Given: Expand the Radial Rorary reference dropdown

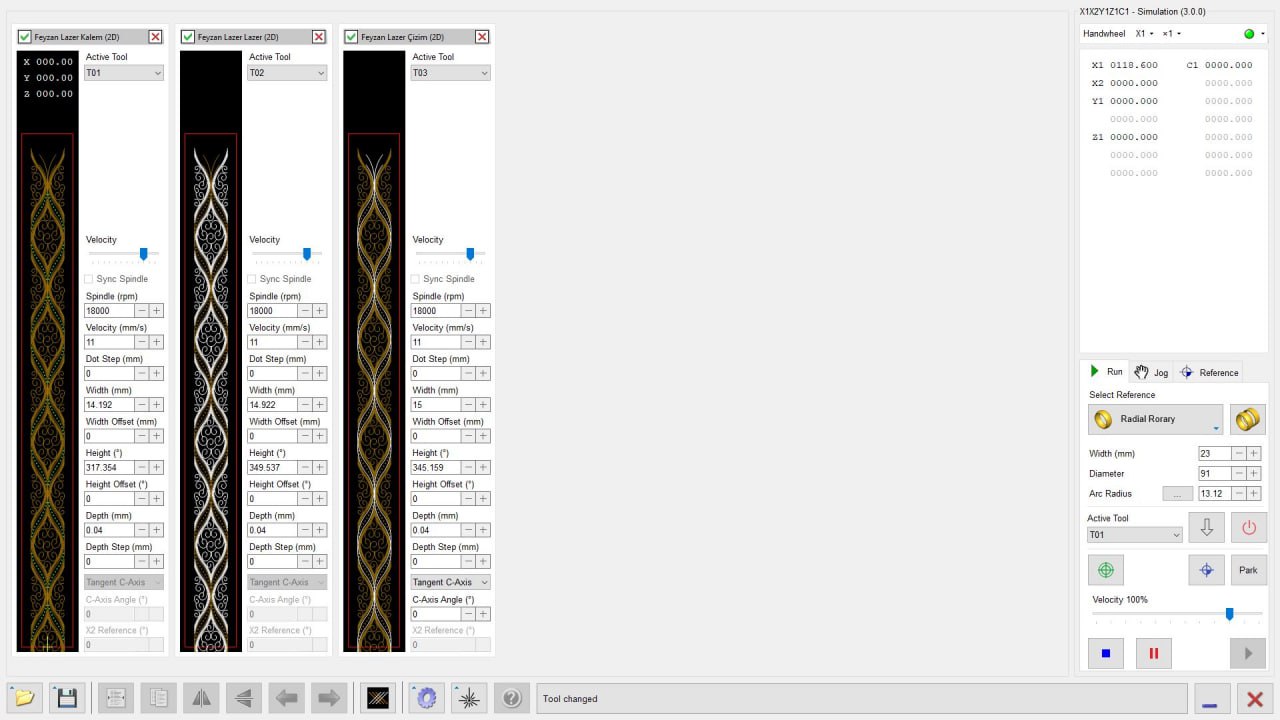Looking at the screenshot, I should pos(1155,419).
